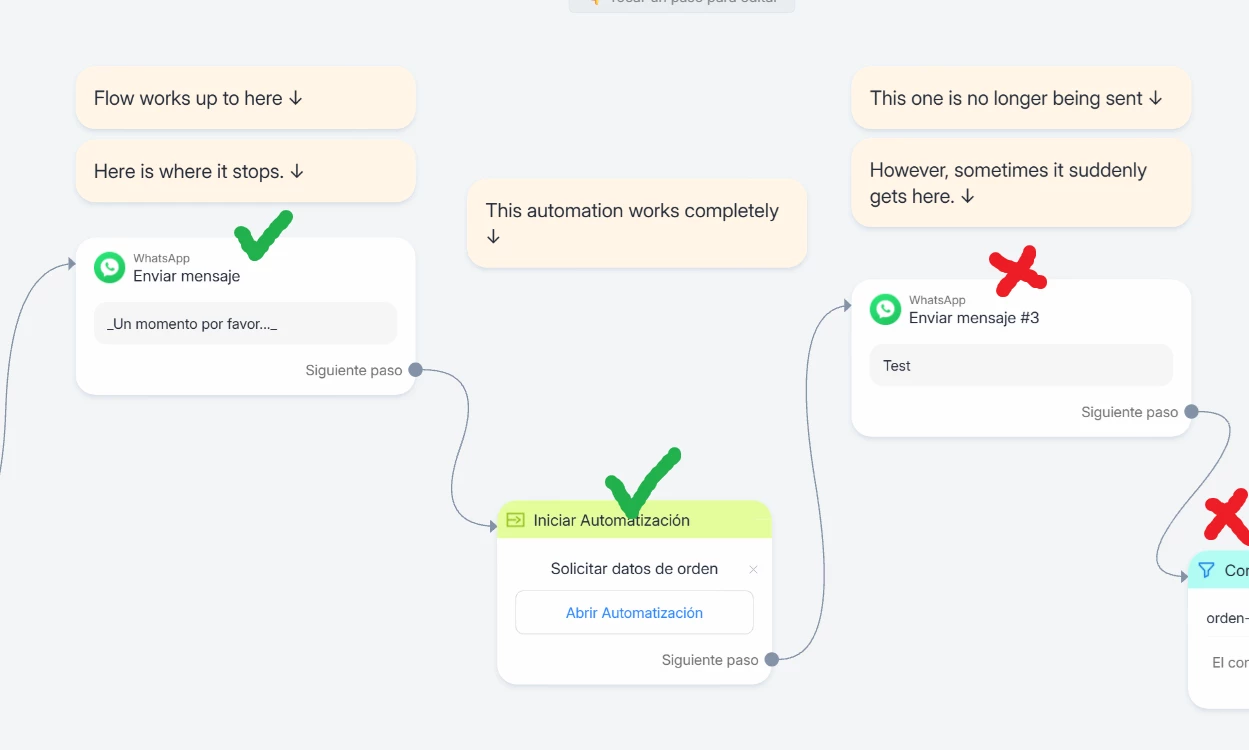
Task: Click the red X mark above Enviar mensaje #3
Action: 1017,272
